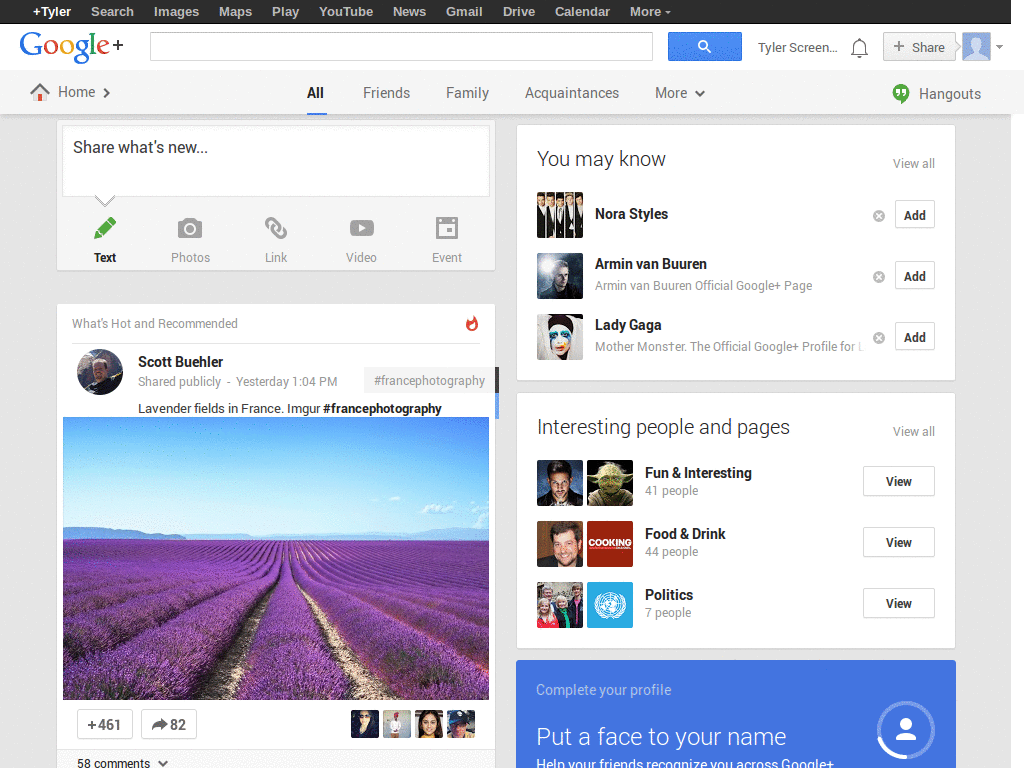Expand the More circles dropdown

tap(680, 93)
